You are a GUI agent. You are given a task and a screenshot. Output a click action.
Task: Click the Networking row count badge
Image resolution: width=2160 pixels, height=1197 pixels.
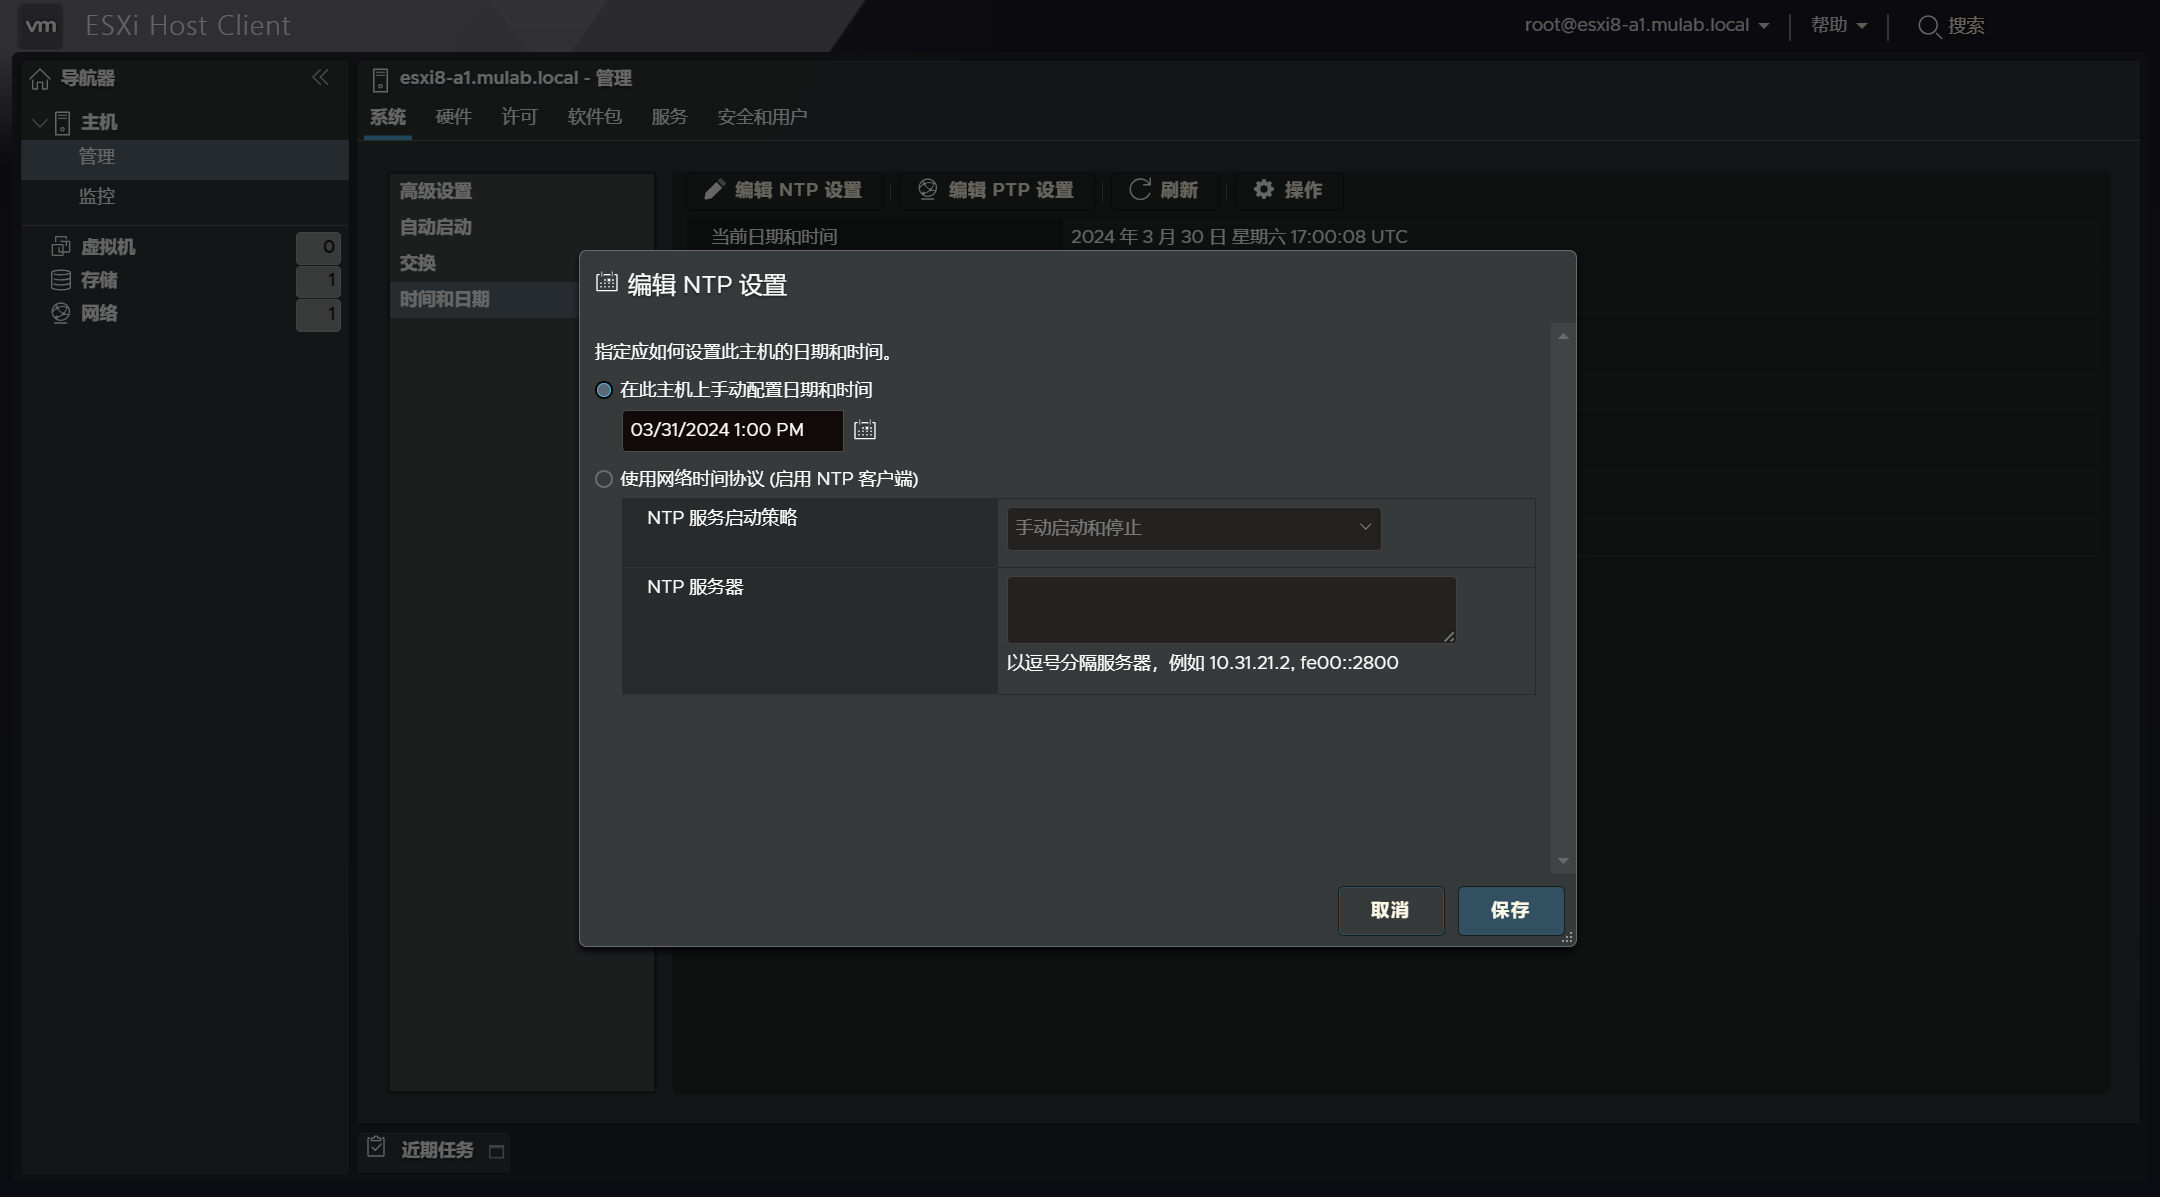[x=318, y=315]
